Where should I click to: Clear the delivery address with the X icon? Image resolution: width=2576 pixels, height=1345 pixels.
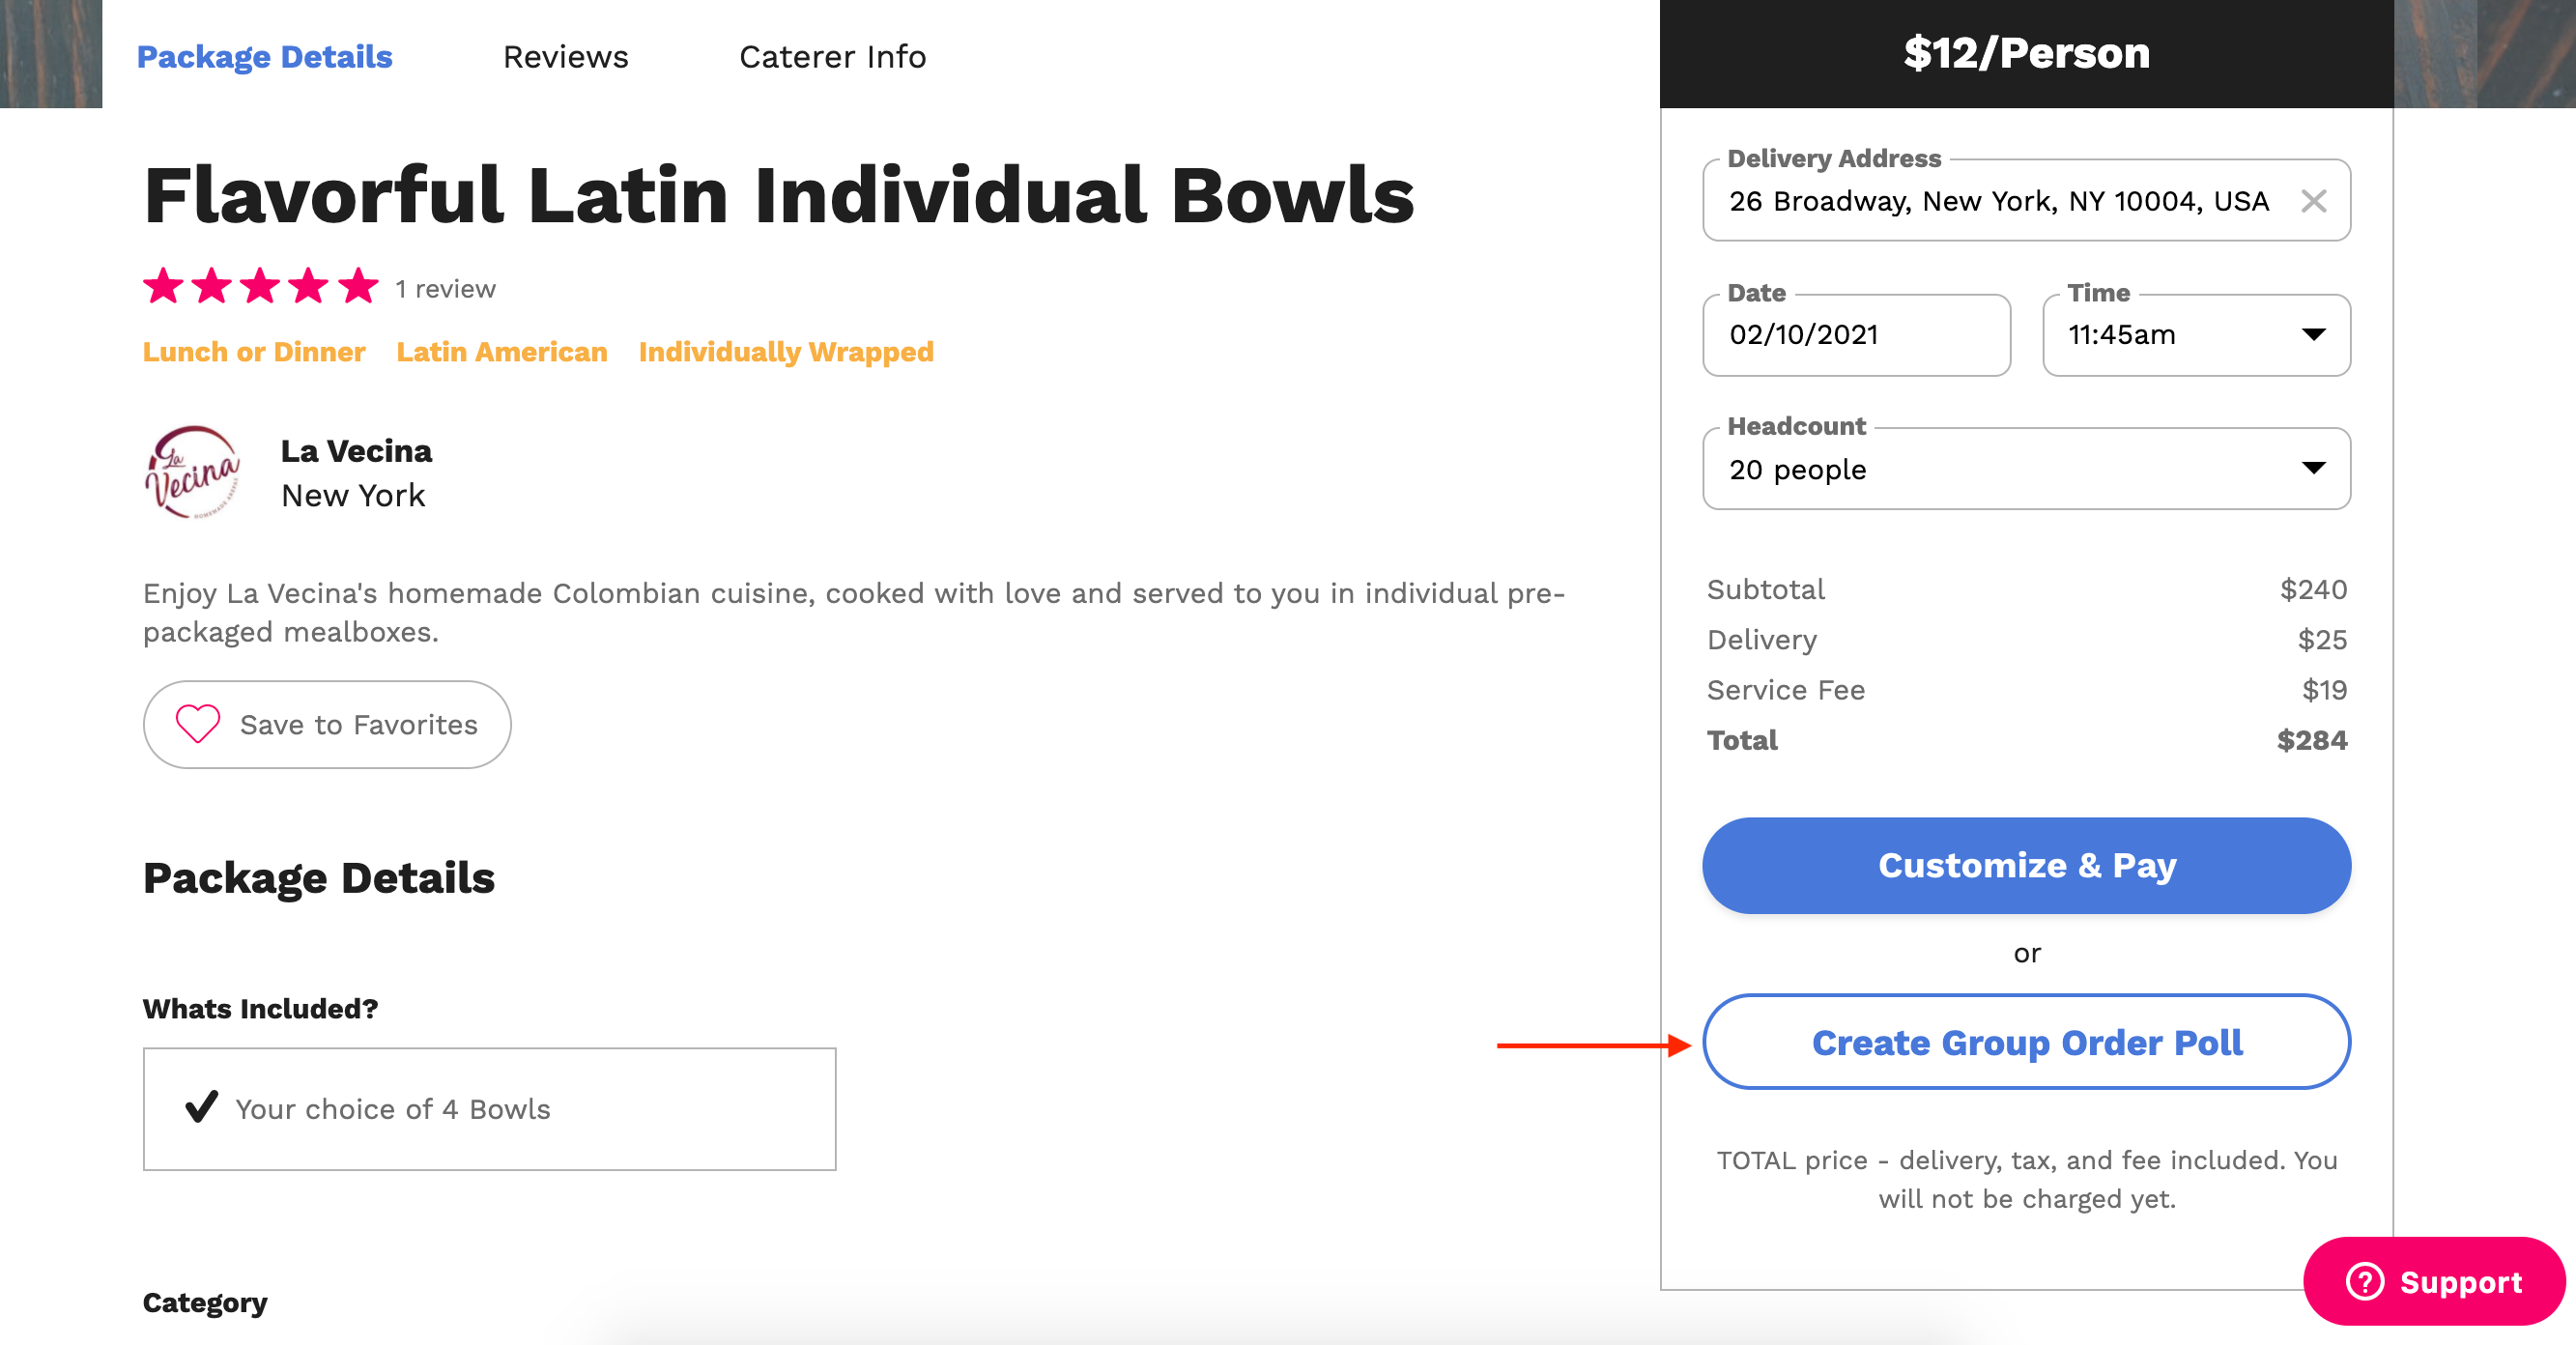click(x=2313, y=201)
